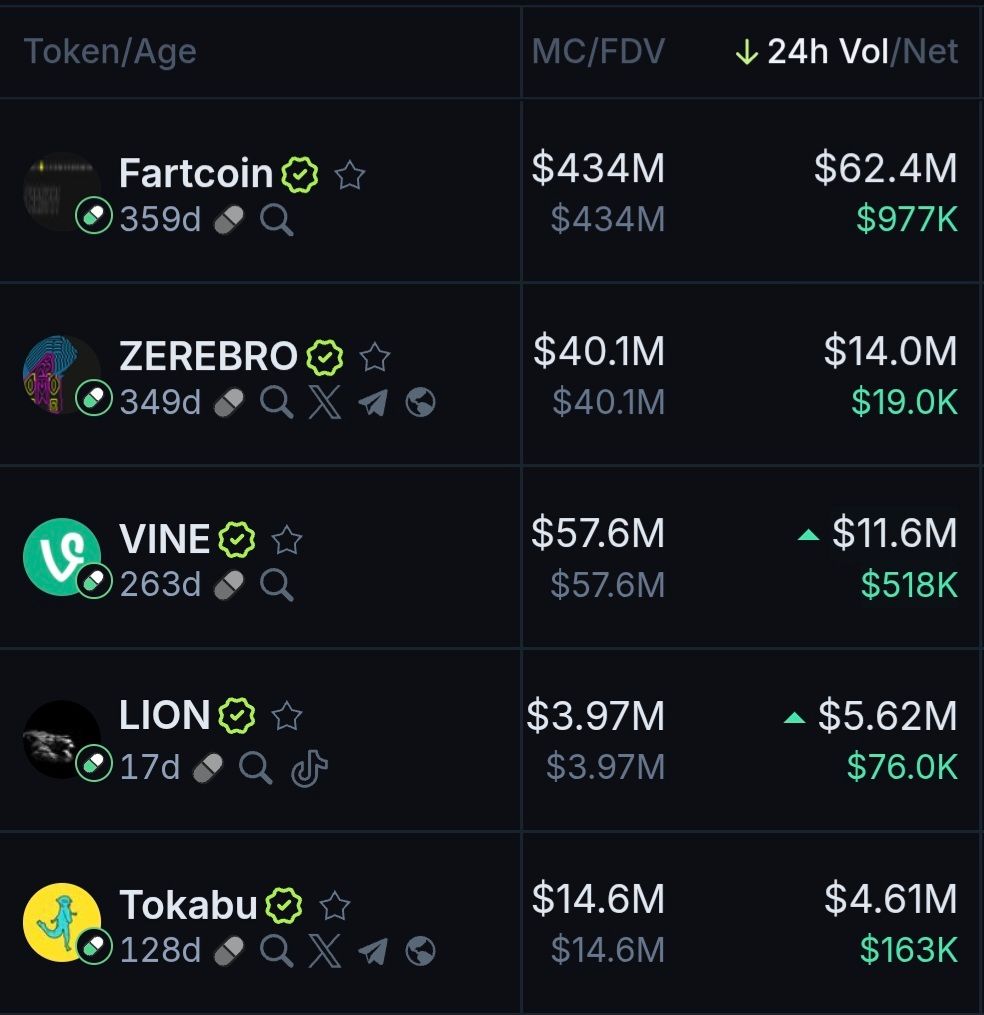Open Tokabu's X (Twitter) profile icon
The height and width of the screenshot is (1015, 984).
click(x=325, y=951)
